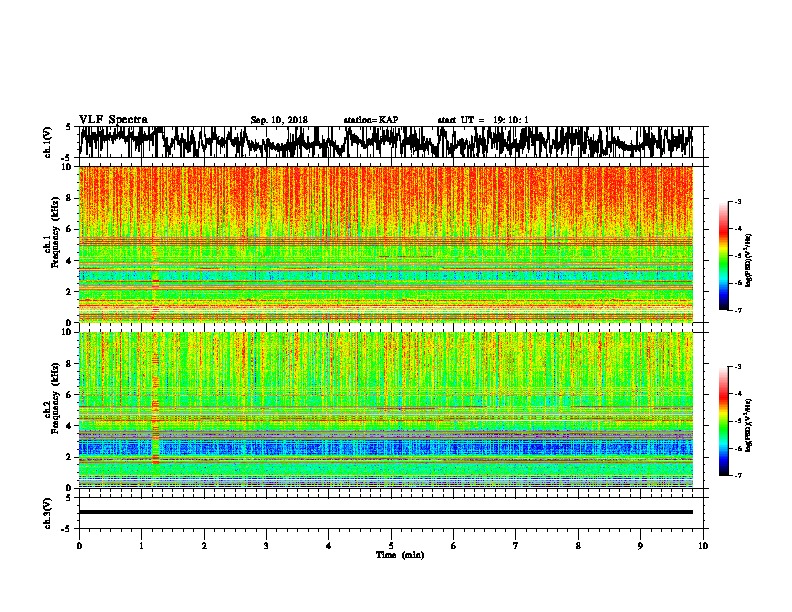This screenshot has width=792, height=612.
Task: Click the "4" kHz tick on the ch.2 frequency axis
Action: 69,426
